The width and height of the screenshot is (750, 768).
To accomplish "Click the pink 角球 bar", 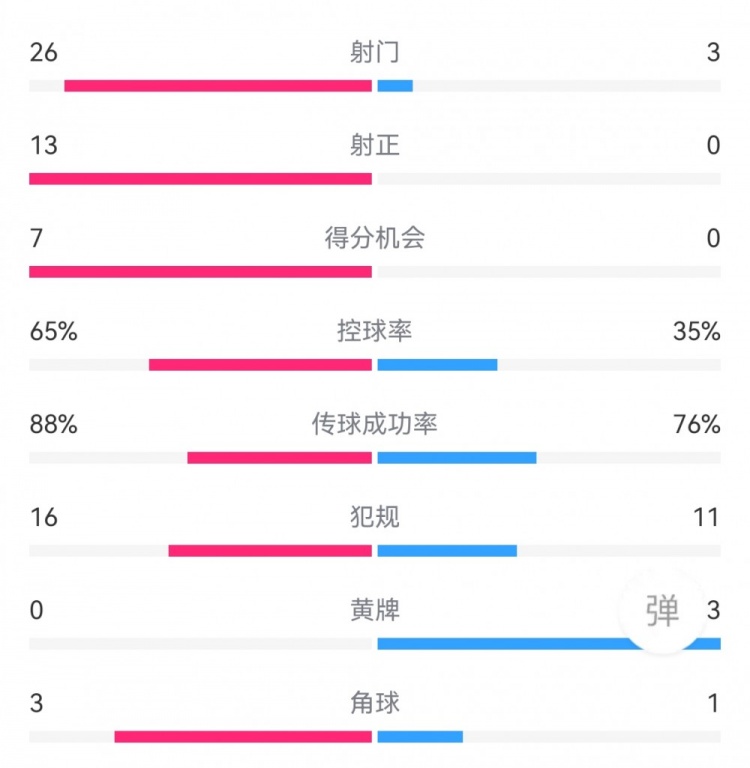I will [x=243, y=736].
